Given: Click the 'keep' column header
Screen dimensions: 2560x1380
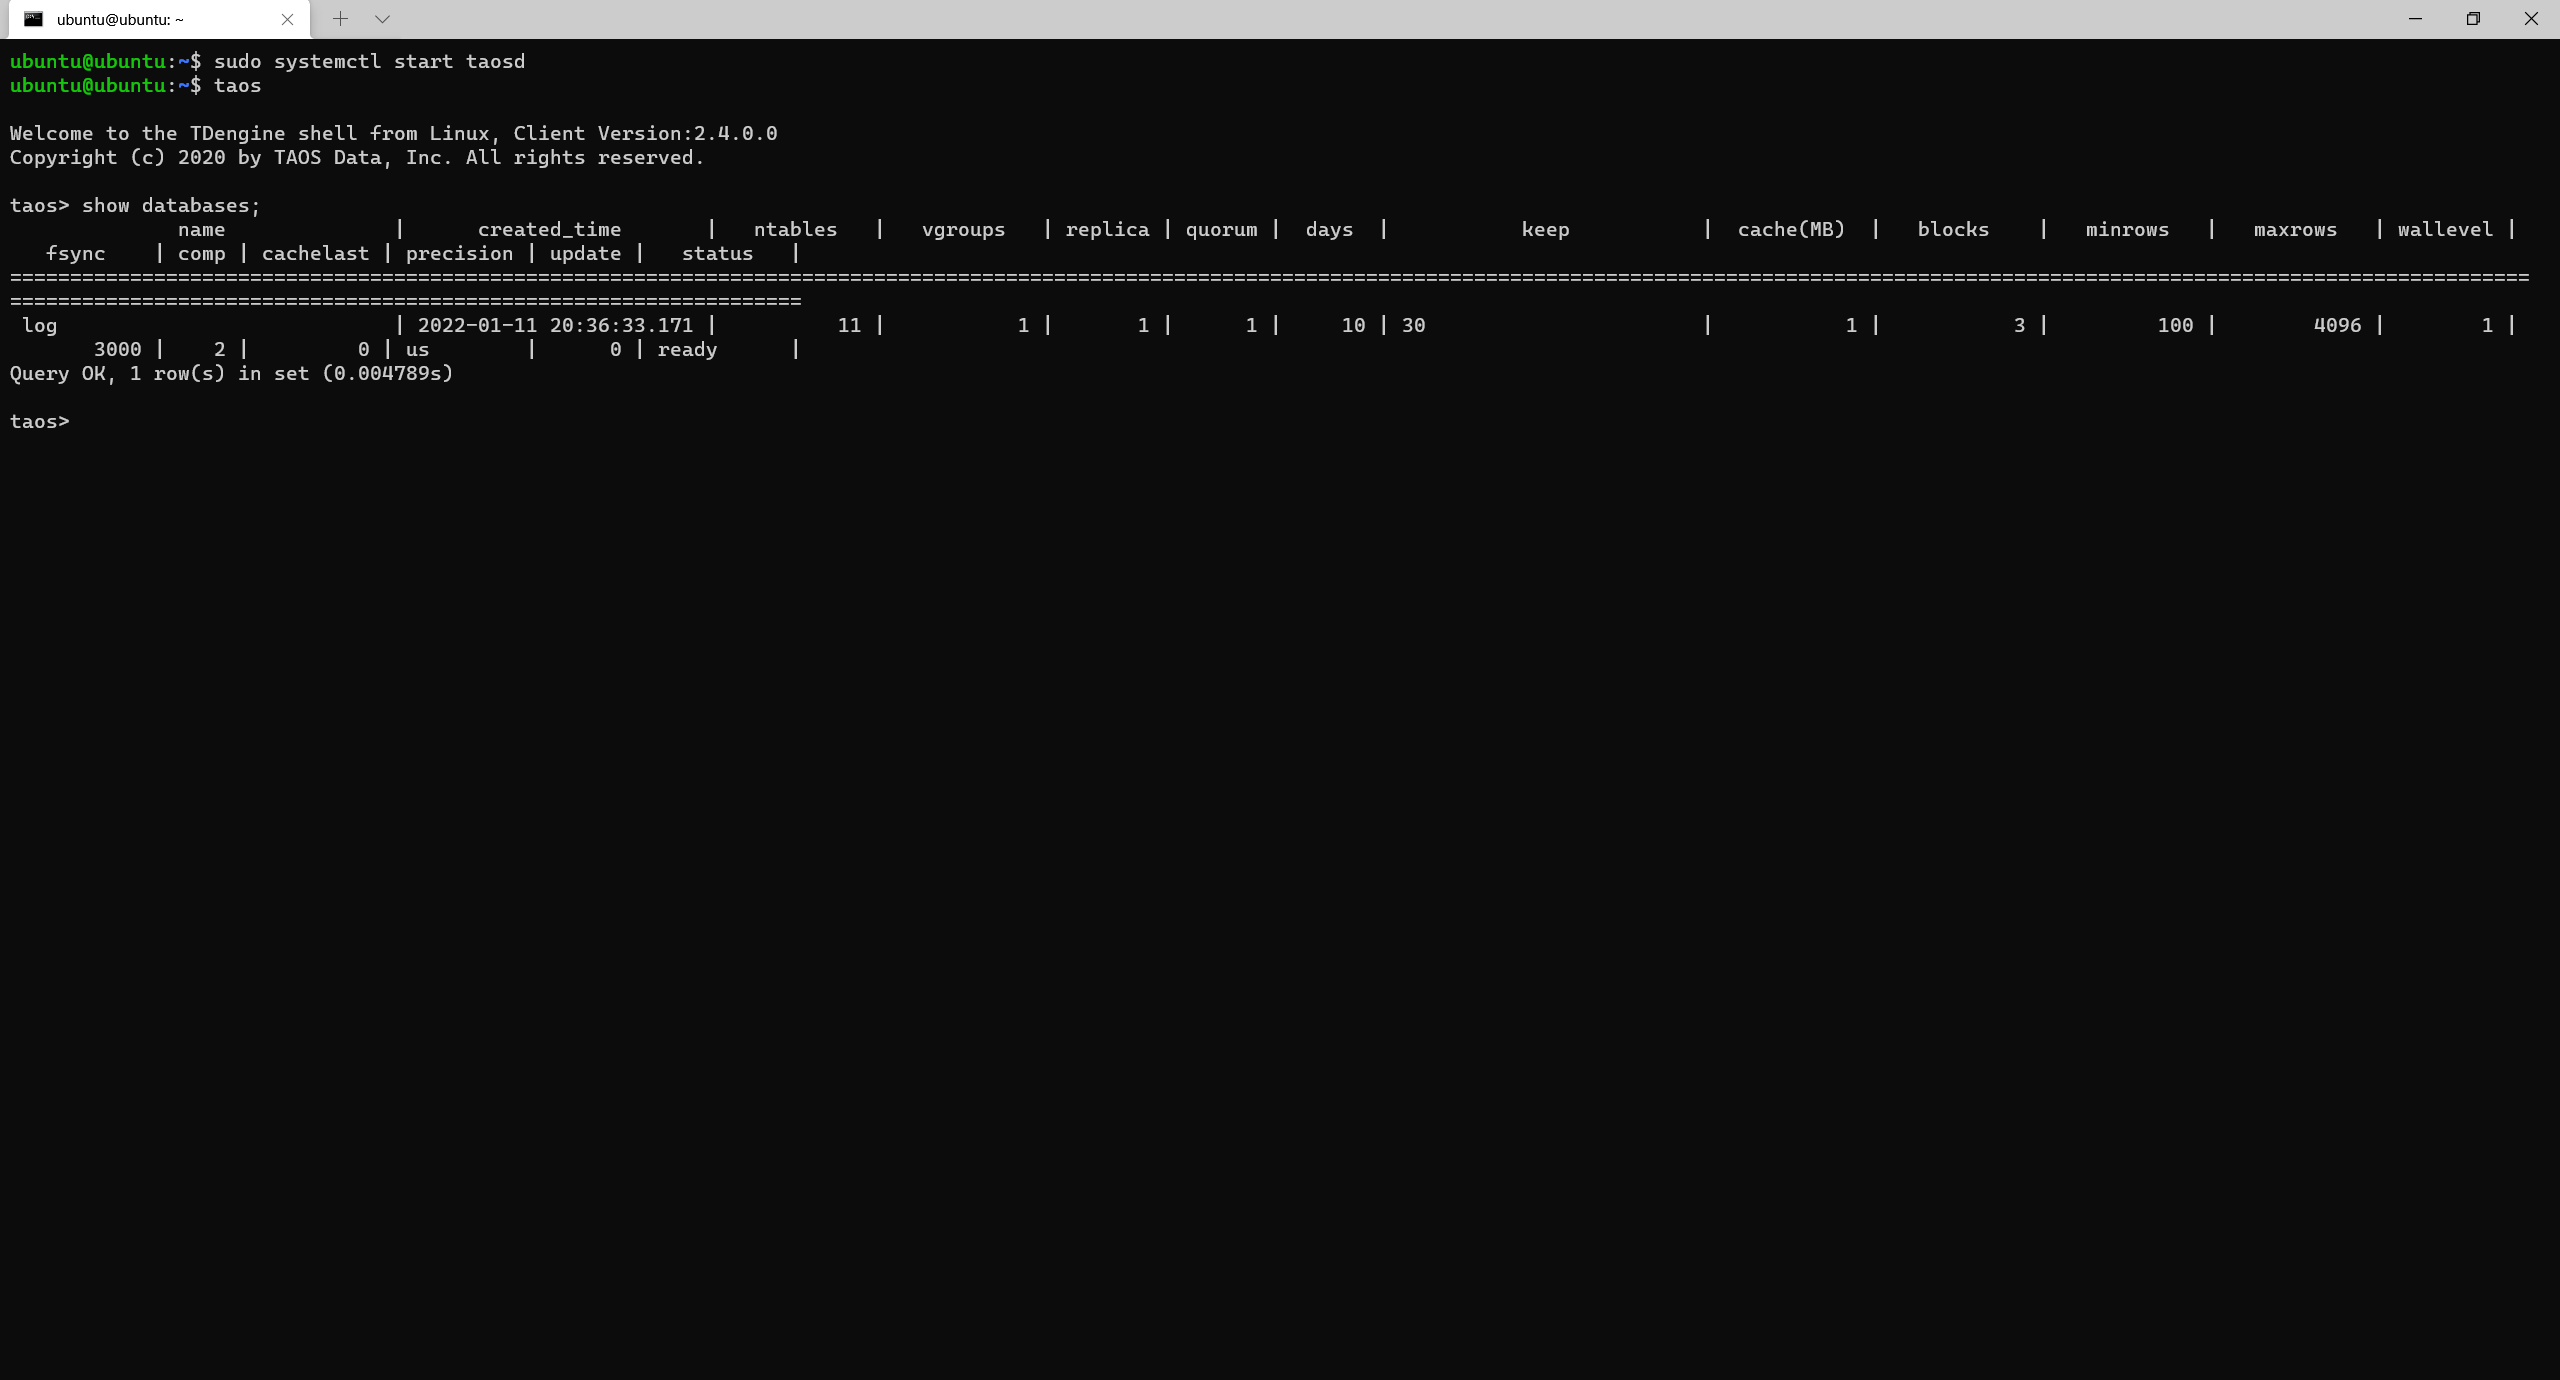Looking at the screenshot, I should tap(1545, 230).
